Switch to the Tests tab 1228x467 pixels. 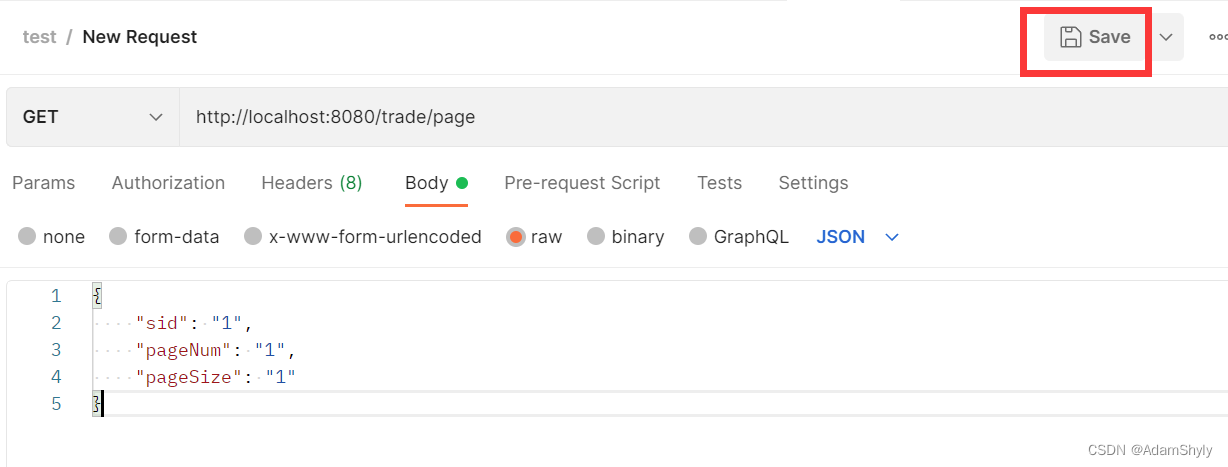[x=719, y=183]
